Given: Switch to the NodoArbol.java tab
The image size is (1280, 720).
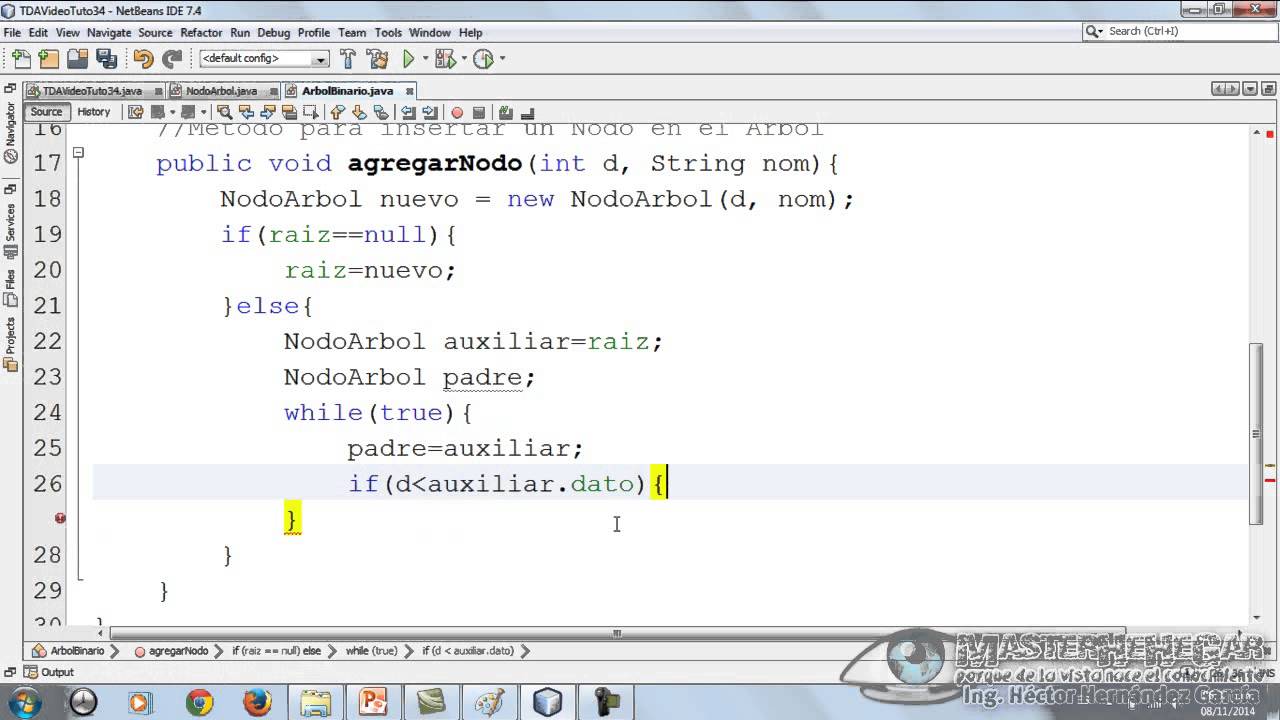Looking at the screenshot, I should point(221,91).
